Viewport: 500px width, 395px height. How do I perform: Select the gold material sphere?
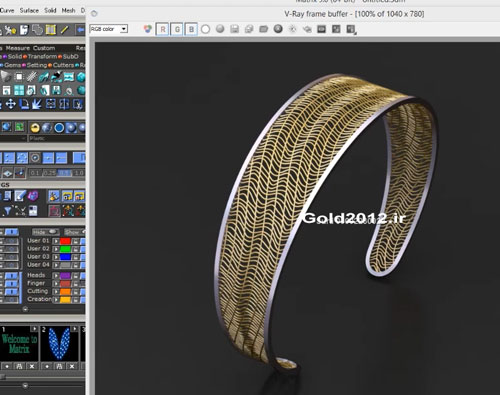(x=35, y=128)
